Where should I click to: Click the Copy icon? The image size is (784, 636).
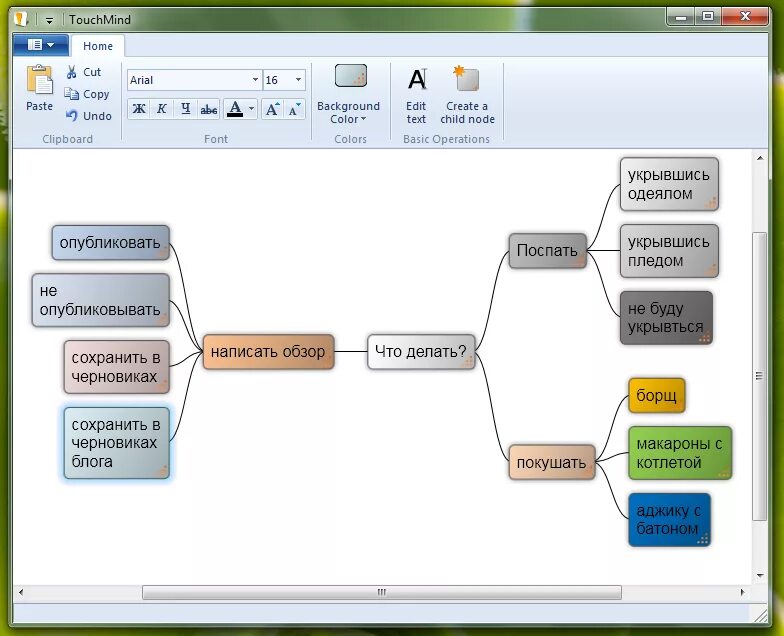72,94
